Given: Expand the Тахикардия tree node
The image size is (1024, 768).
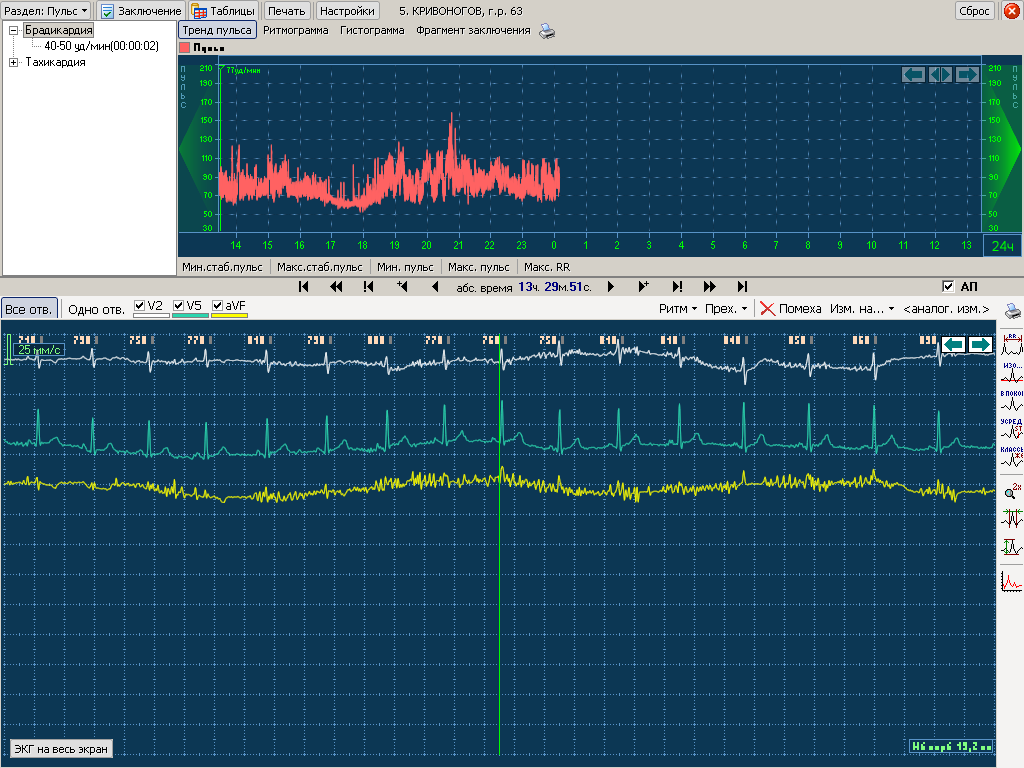Looking at the screenshot, I should (x=13, y=62).
